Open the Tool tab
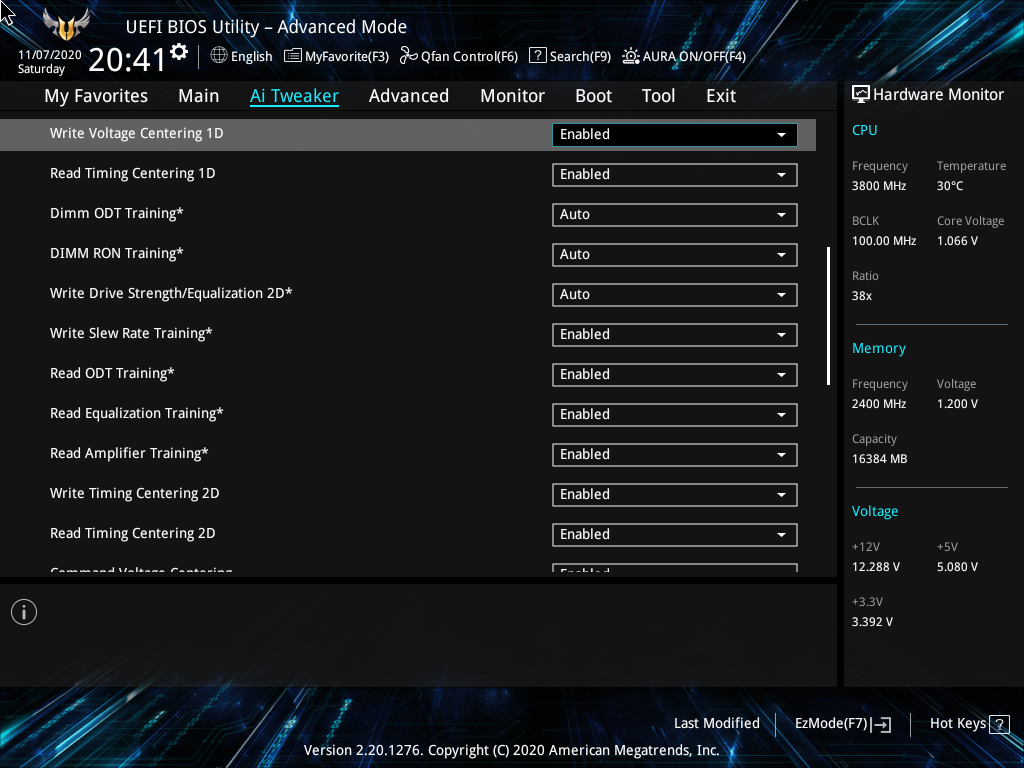This screenshot has width=1024, height=768. coord(658,95)
